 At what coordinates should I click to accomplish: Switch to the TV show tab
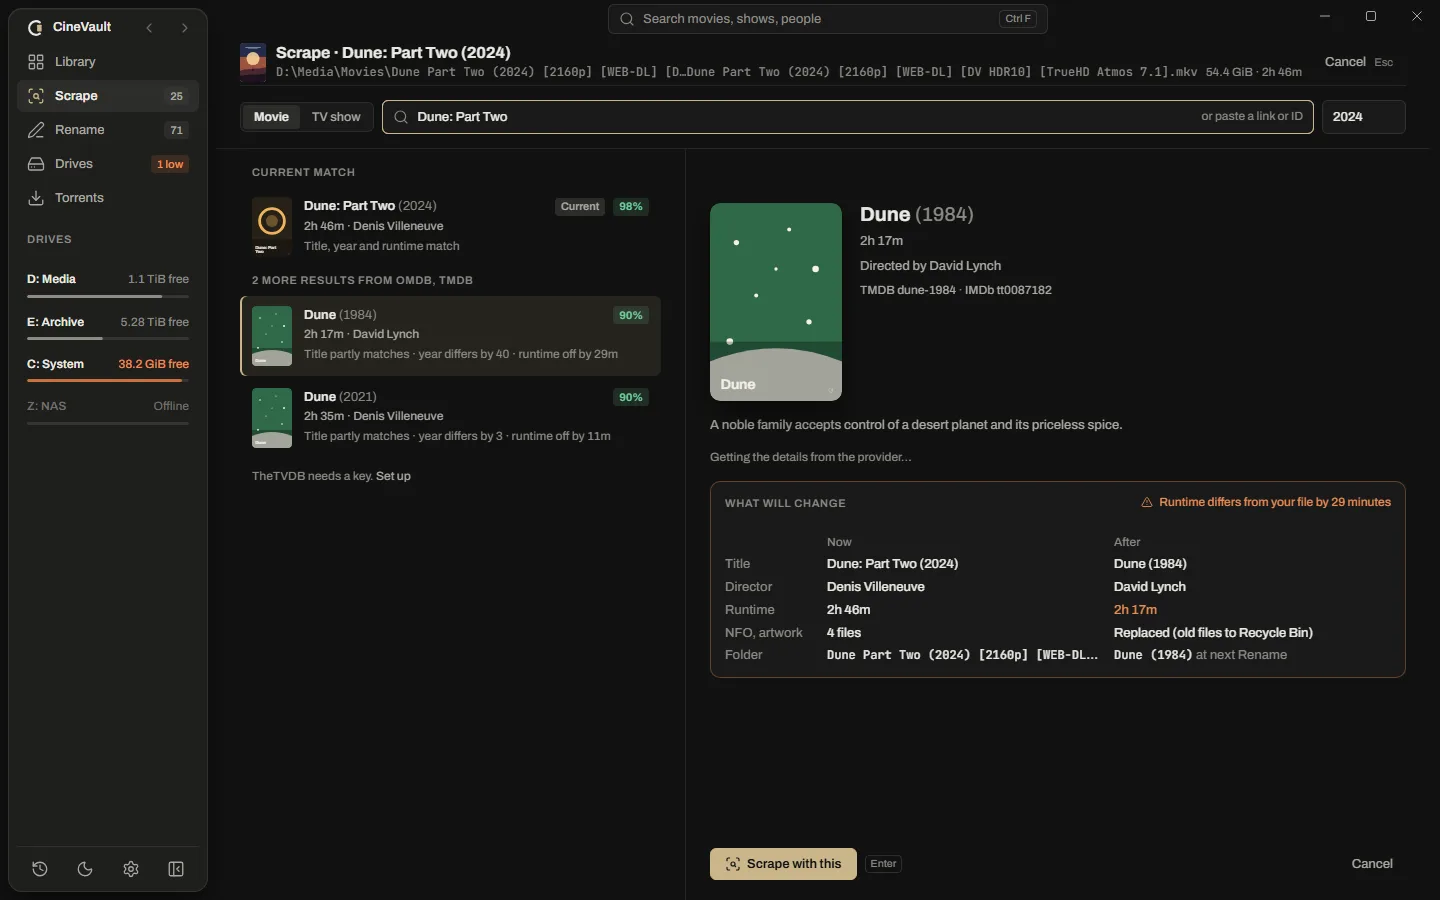coord(336,117)
